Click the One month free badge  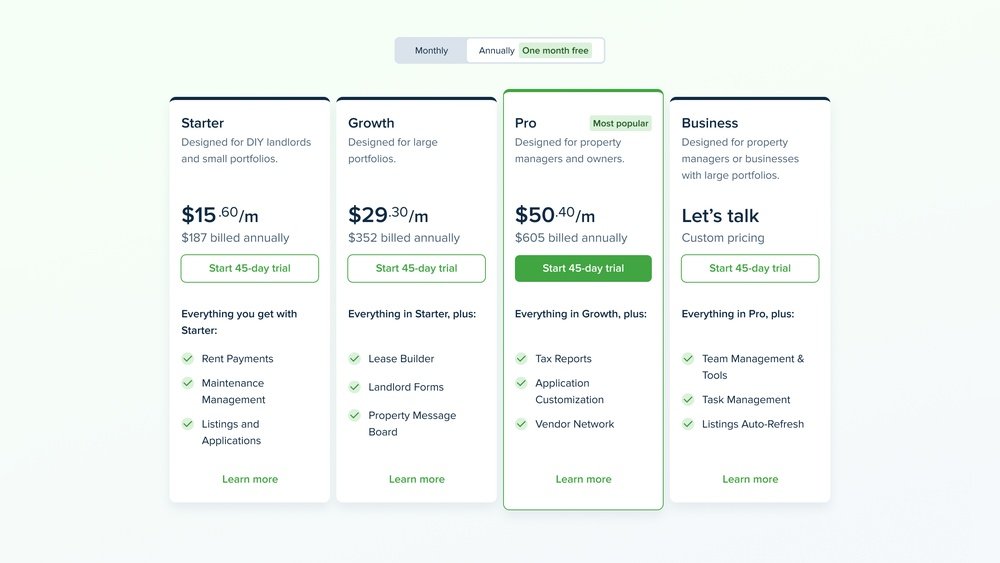[x=555, y=50]
